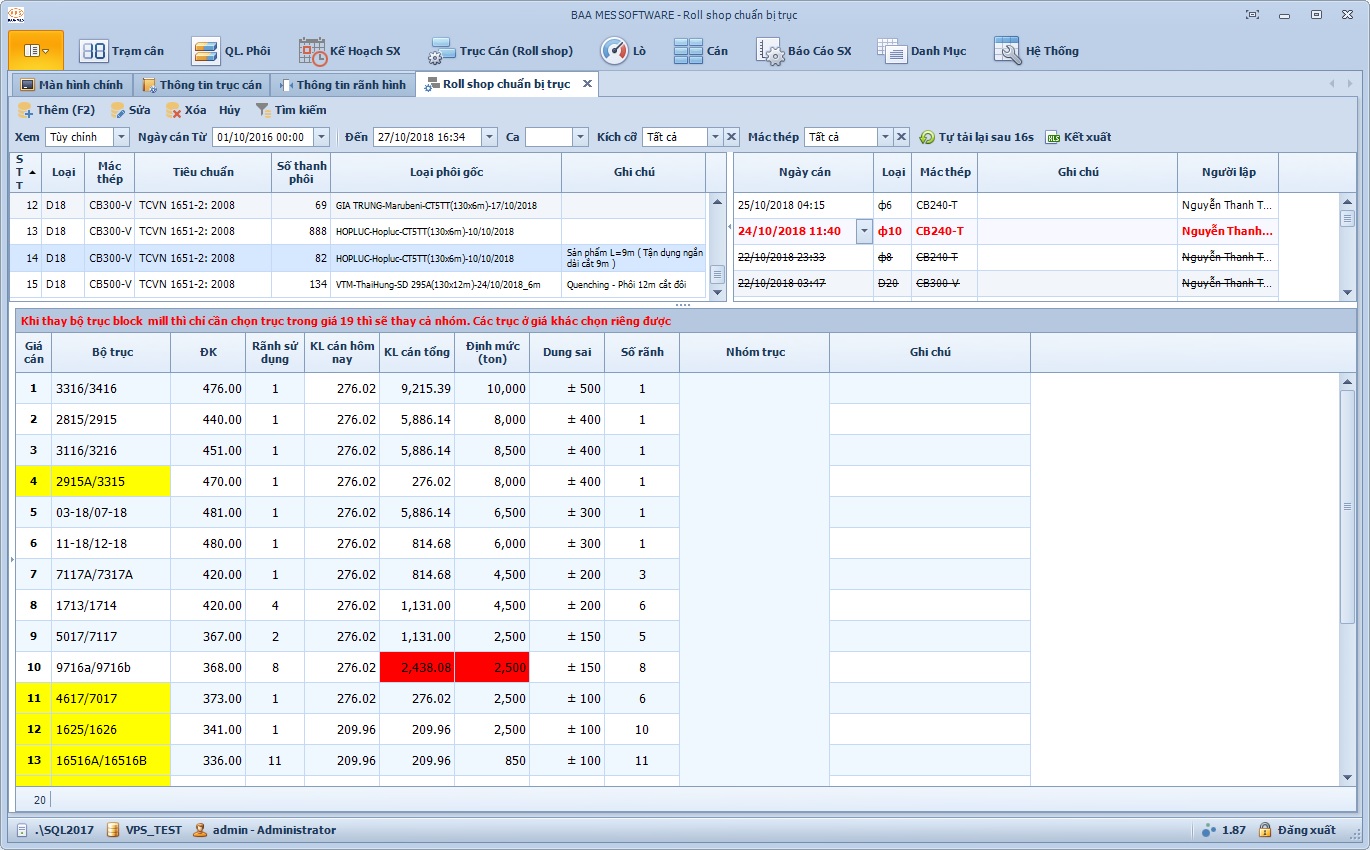1370x850 pixels.
Task: Switch to the Thông tin trục cán tab
Action: (x=202, y=85)
